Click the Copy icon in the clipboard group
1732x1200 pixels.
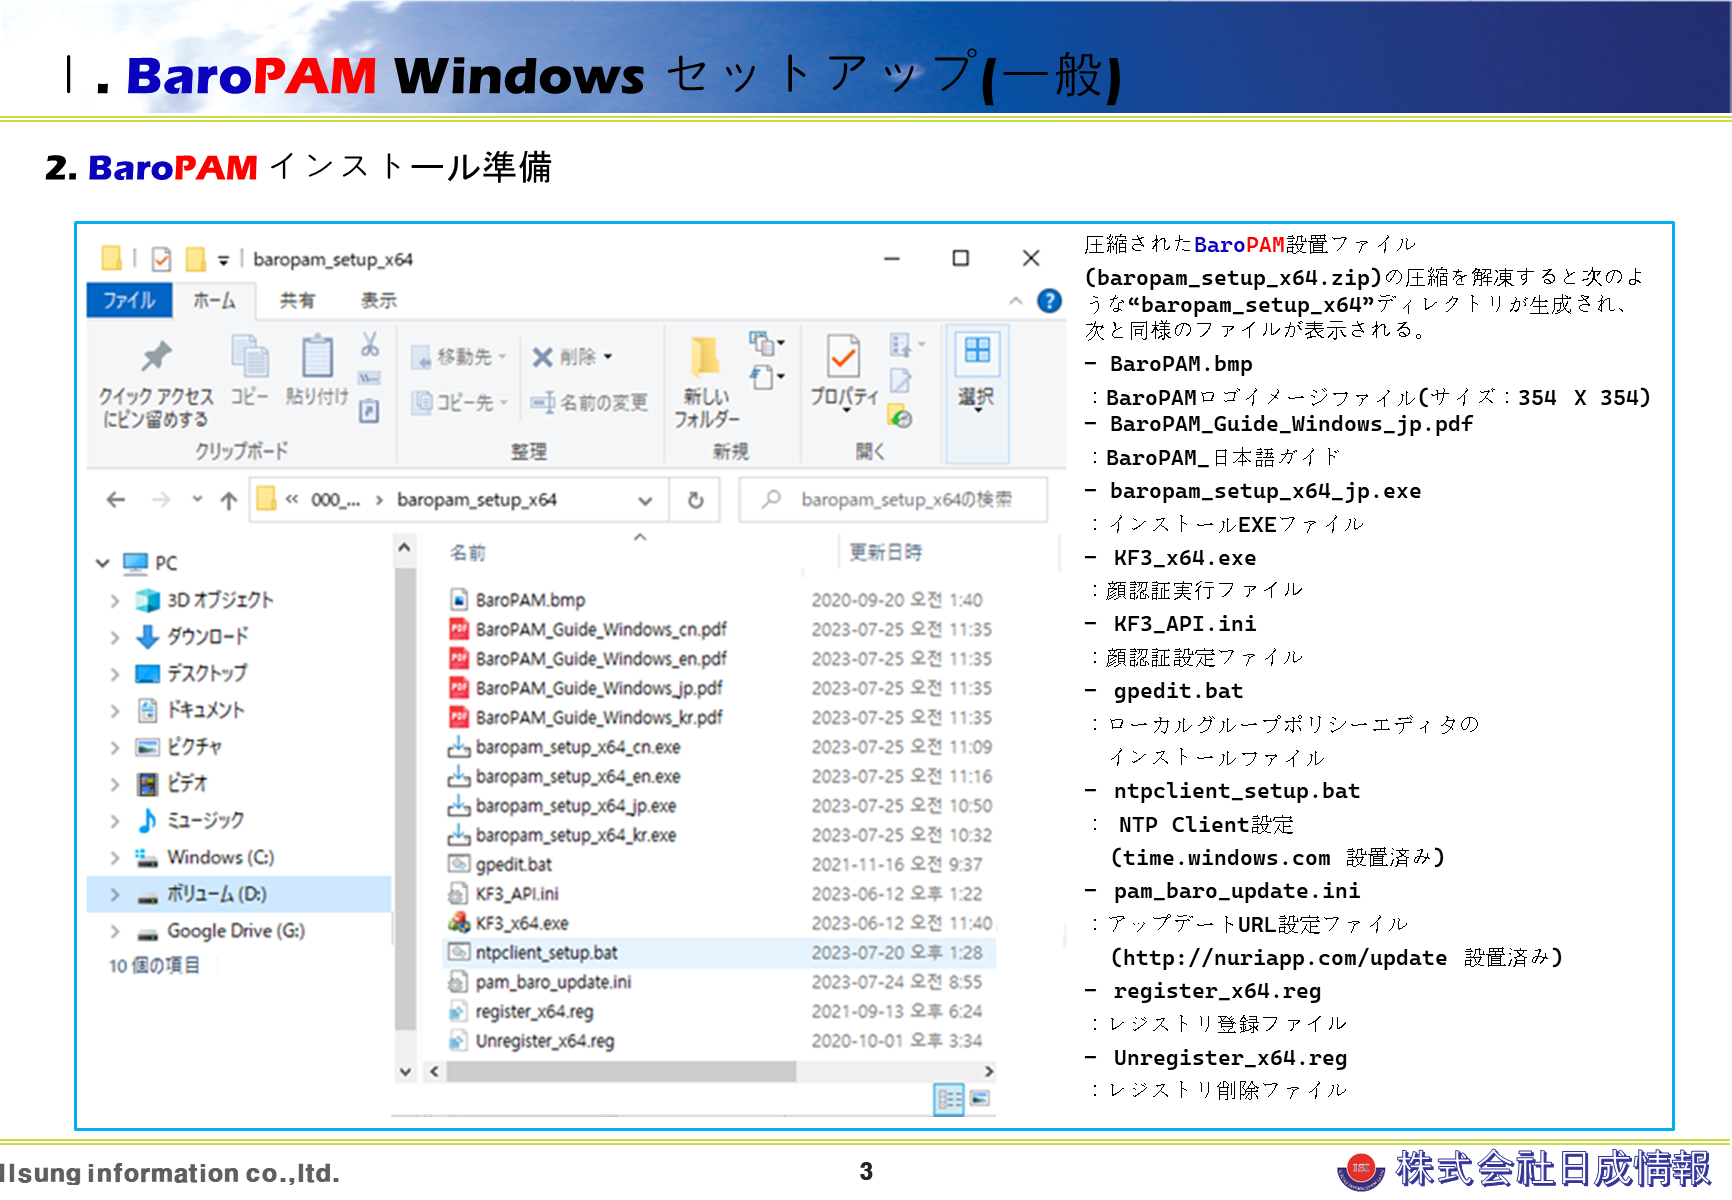point(249,357)
